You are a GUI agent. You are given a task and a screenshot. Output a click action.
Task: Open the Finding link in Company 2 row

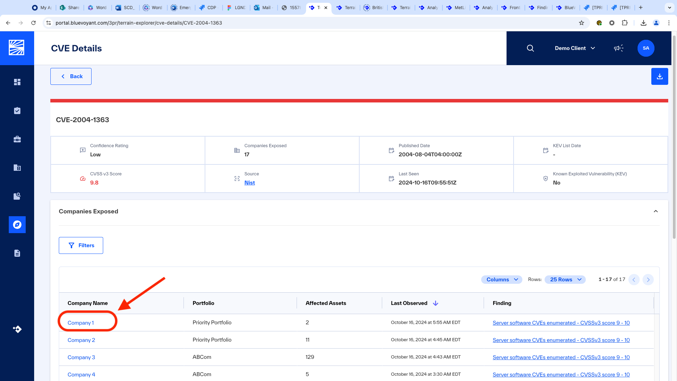point(561,340)
